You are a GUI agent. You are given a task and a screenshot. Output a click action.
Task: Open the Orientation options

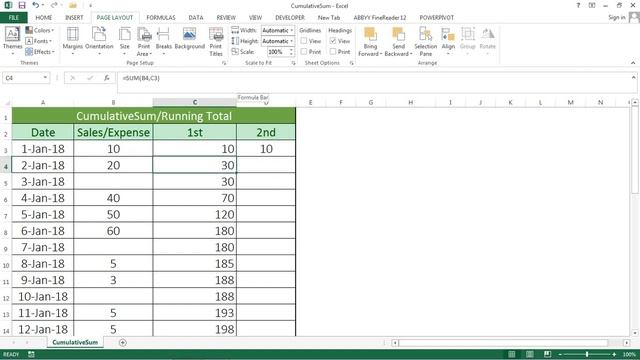(99, 40)
